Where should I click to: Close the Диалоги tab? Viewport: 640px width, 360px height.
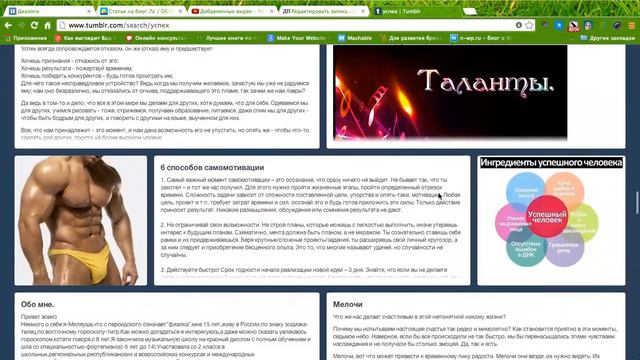(89, 11)
